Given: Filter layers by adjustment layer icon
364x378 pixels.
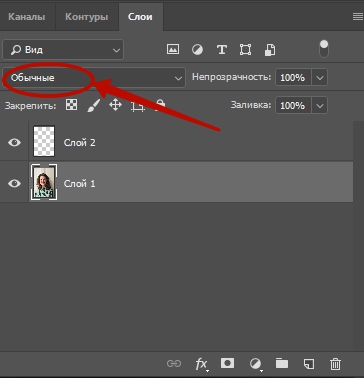Looking at the screenshot, I should point(197,50).
